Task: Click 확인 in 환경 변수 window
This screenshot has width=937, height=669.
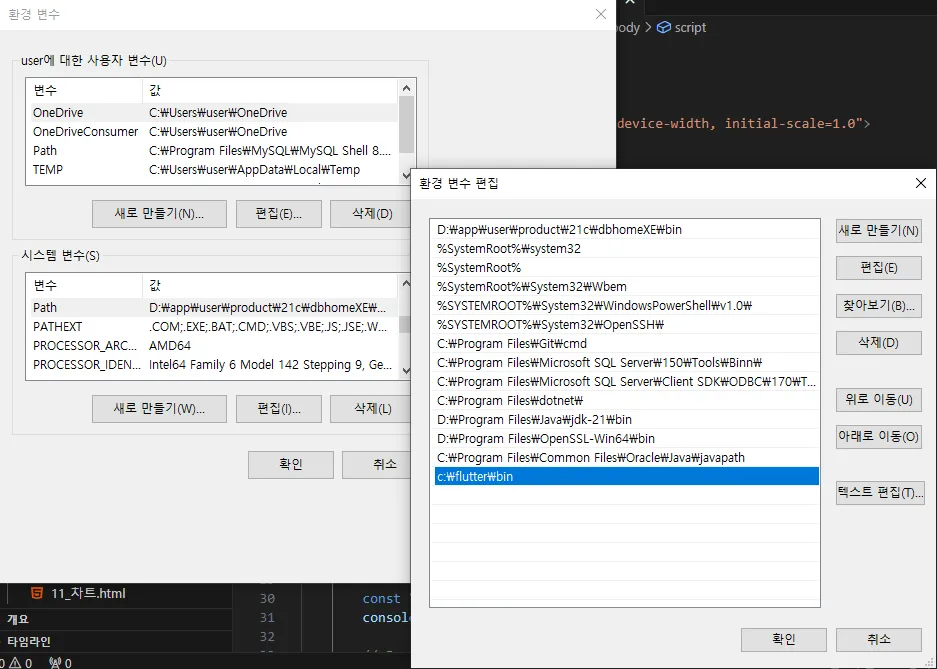Action: [290, 465]
